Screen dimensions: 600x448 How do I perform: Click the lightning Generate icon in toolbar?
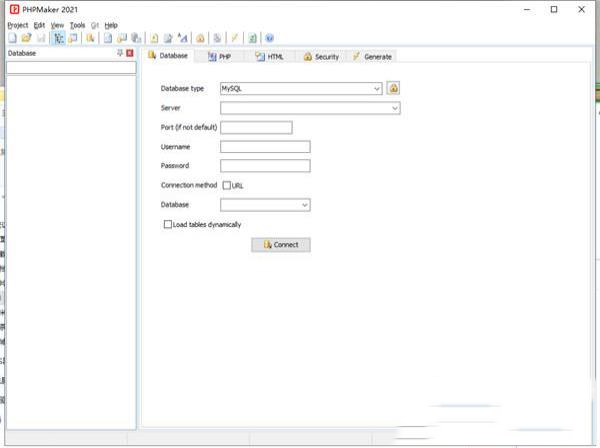pos(233,38)
